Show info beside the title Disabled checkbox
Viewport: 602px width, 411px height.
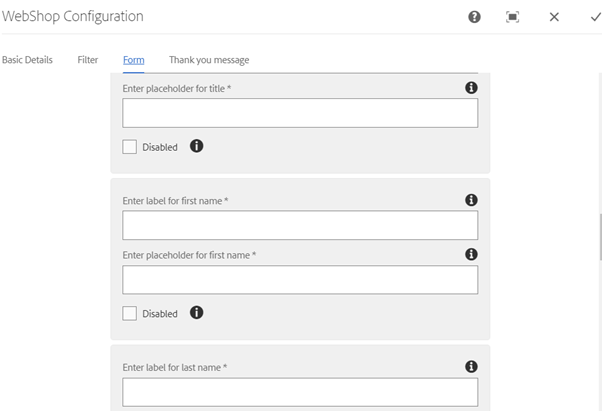click(197, 146)
